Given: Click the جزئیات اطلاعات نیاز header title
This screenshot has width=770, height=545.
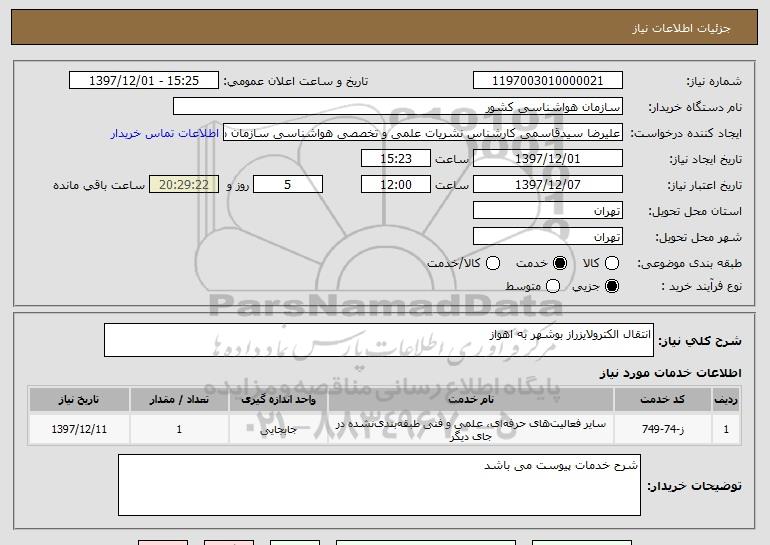Looking at the screenshot, I should (x=681, y=28).
